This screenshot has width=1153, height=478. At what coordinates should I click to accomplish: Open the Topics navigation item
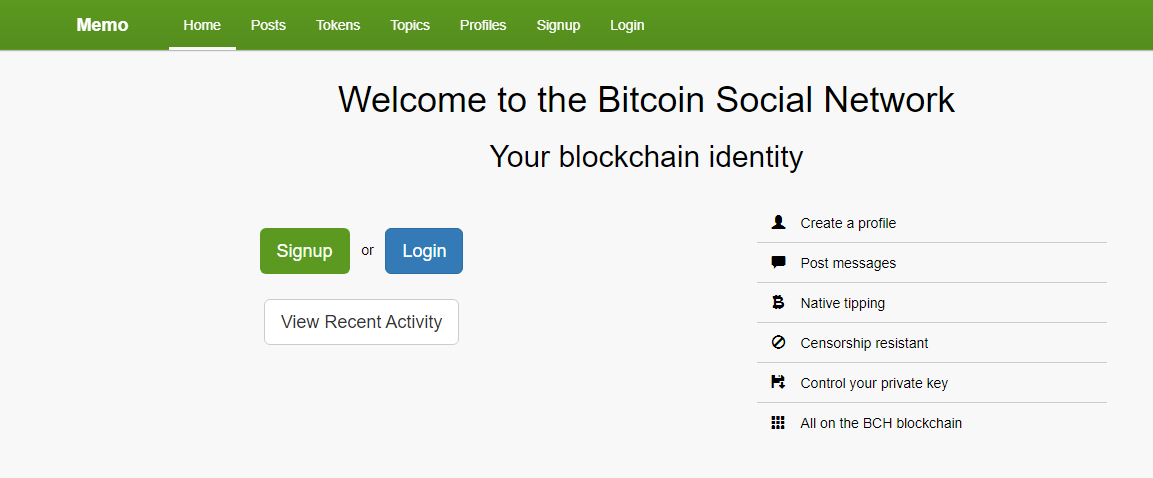tap(410, 25)
